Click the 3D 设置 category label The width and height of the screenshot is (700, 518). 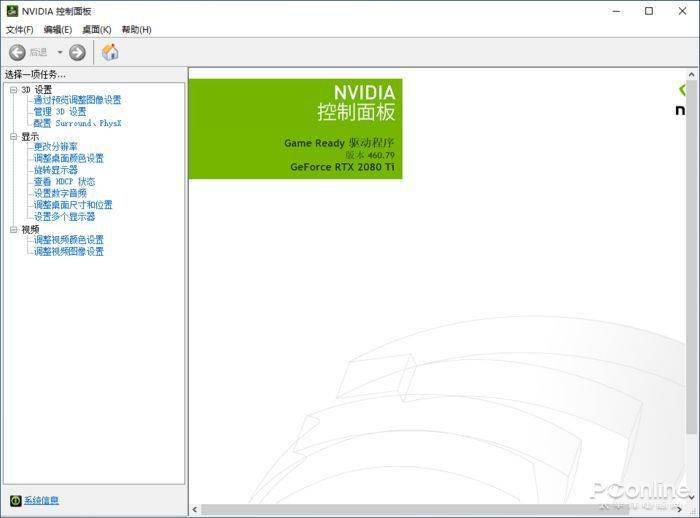(37, 90)
